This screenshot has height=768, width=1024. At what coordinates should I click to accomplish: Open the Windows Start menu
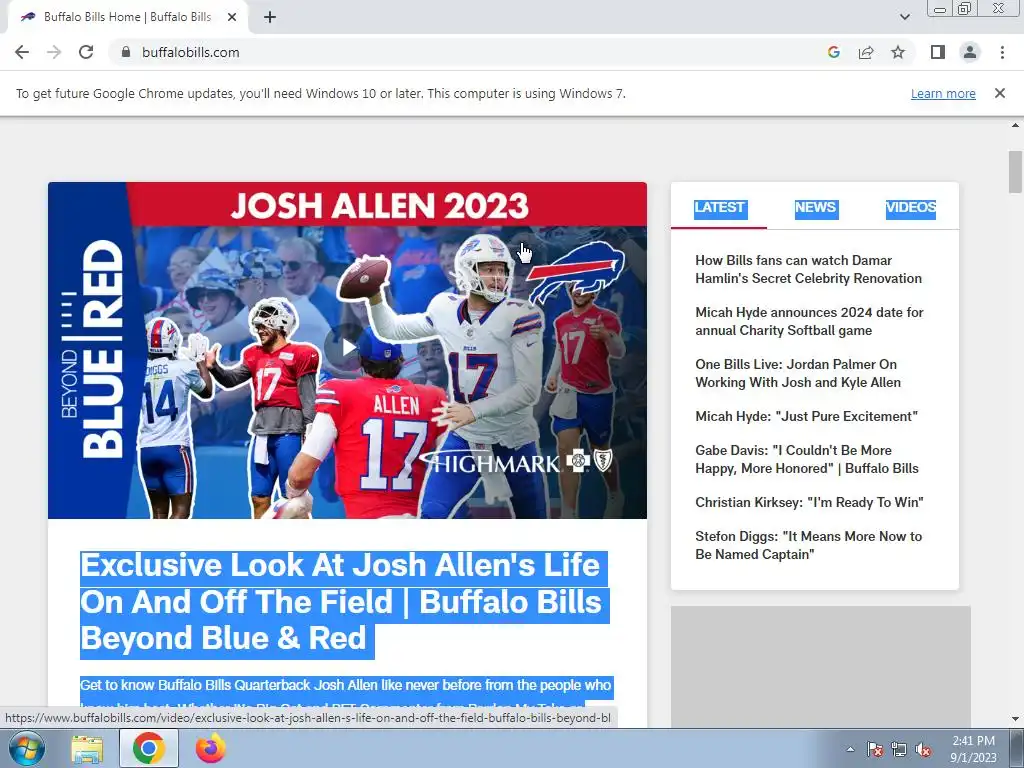(x=26, y=748)
